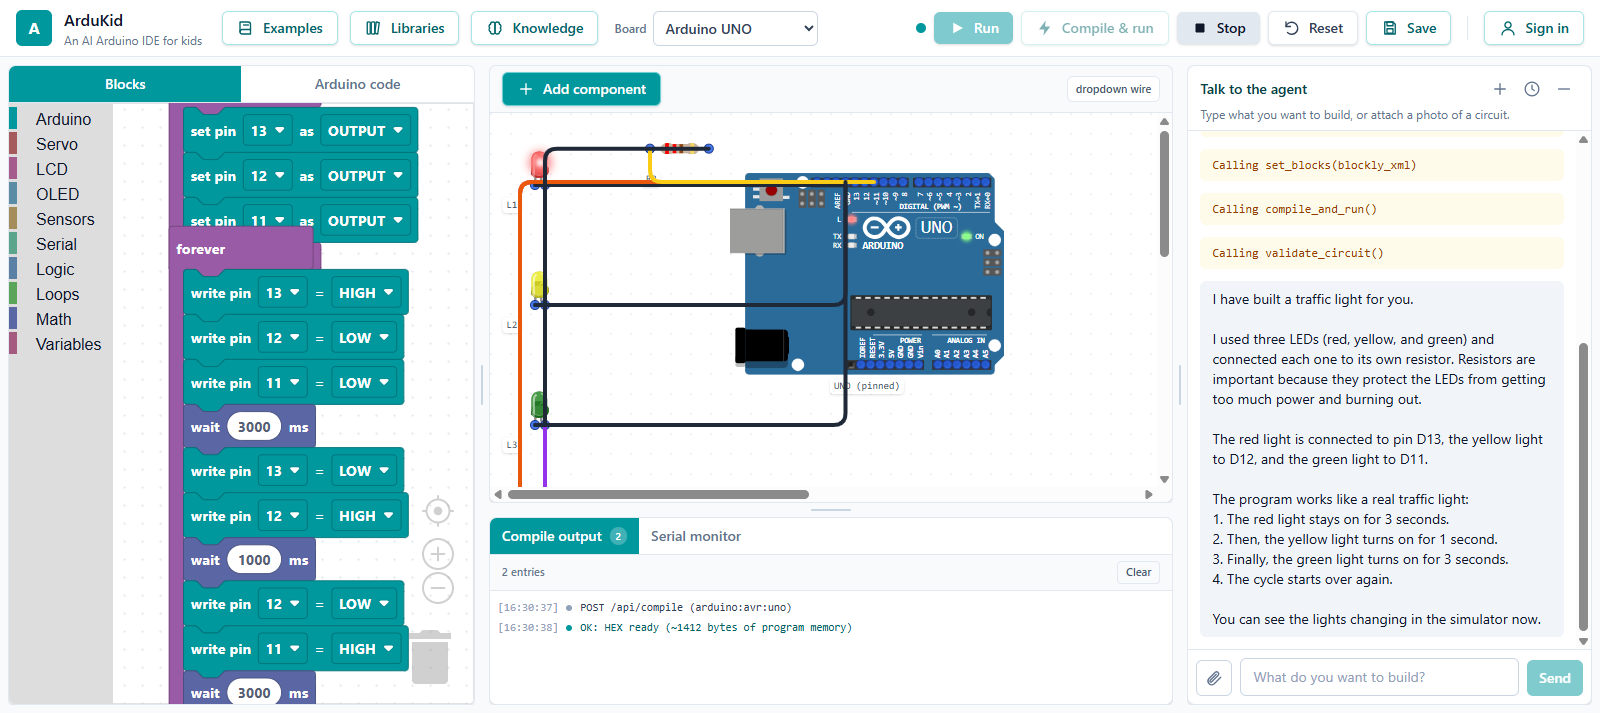Zoom in the blocks workspace
The width and height of the screenshot is (1600, 713).
pyautogui.click(x=438, y=554)
